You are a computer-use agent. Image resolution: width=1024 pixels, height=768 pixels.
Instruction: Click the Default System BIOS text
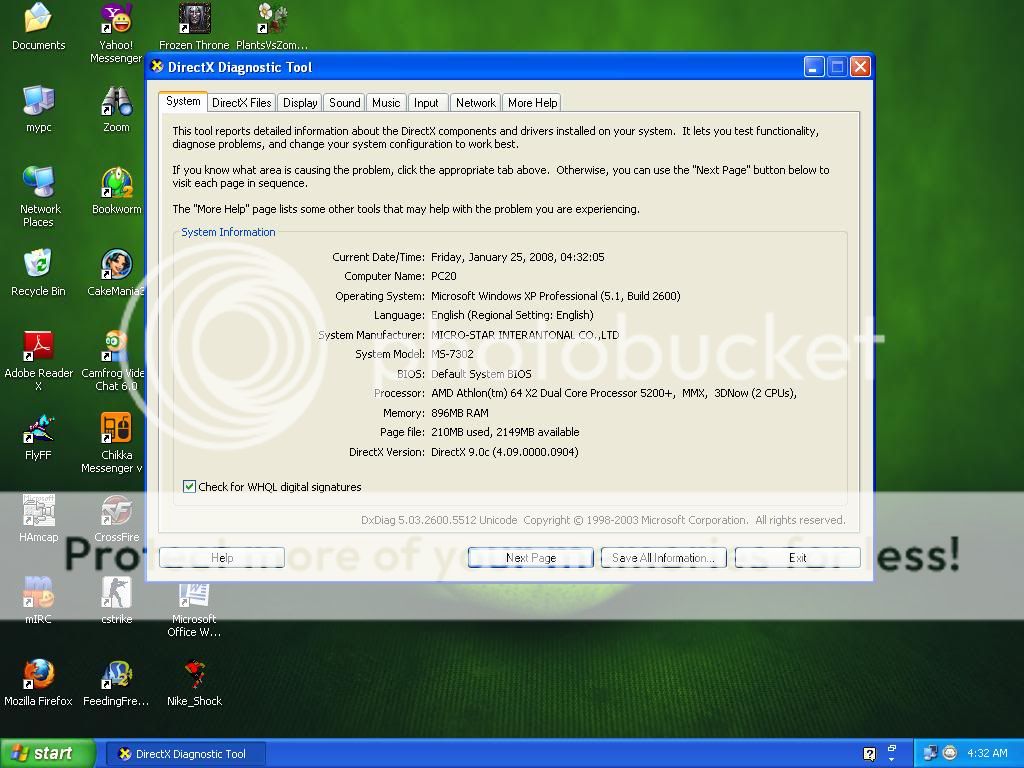481,374
